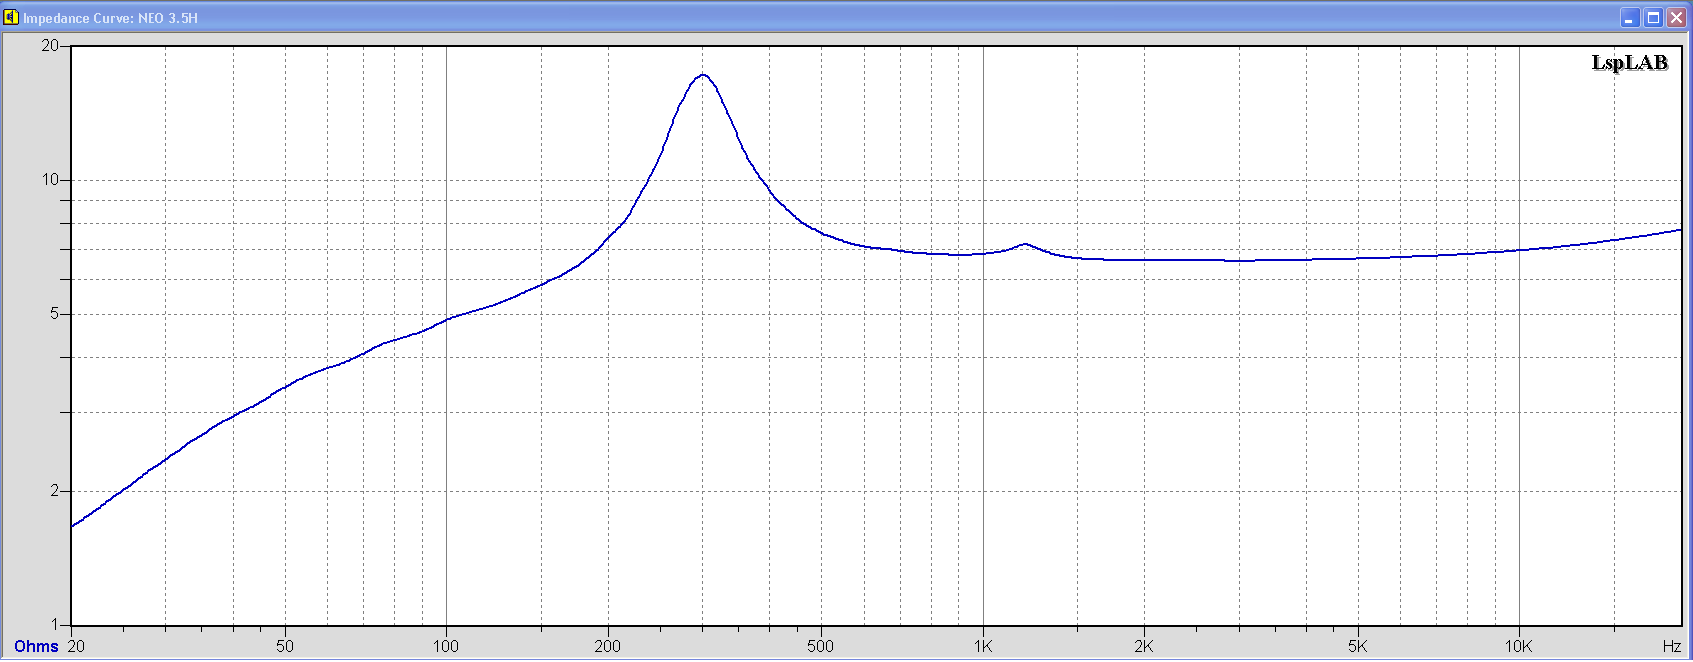Image resolution: width=1693 pixels, height=662 pixels.
Task: Click the LspLAB logo in the graph
Action: (x=1629, y=62)
